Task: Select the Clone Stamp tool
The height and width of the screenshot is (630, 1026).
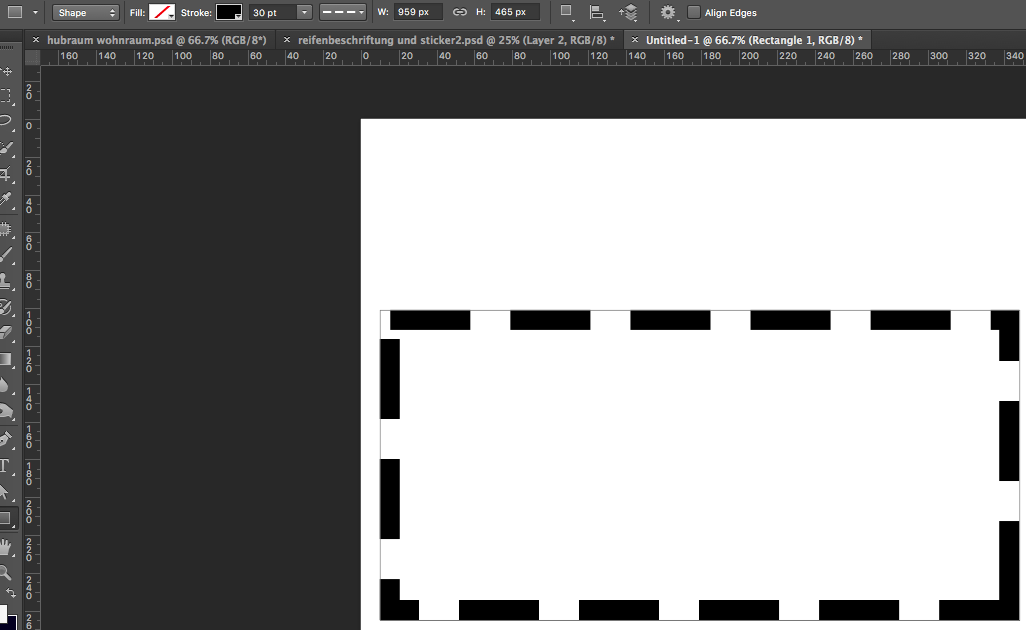Action: [x=6, y=281]
